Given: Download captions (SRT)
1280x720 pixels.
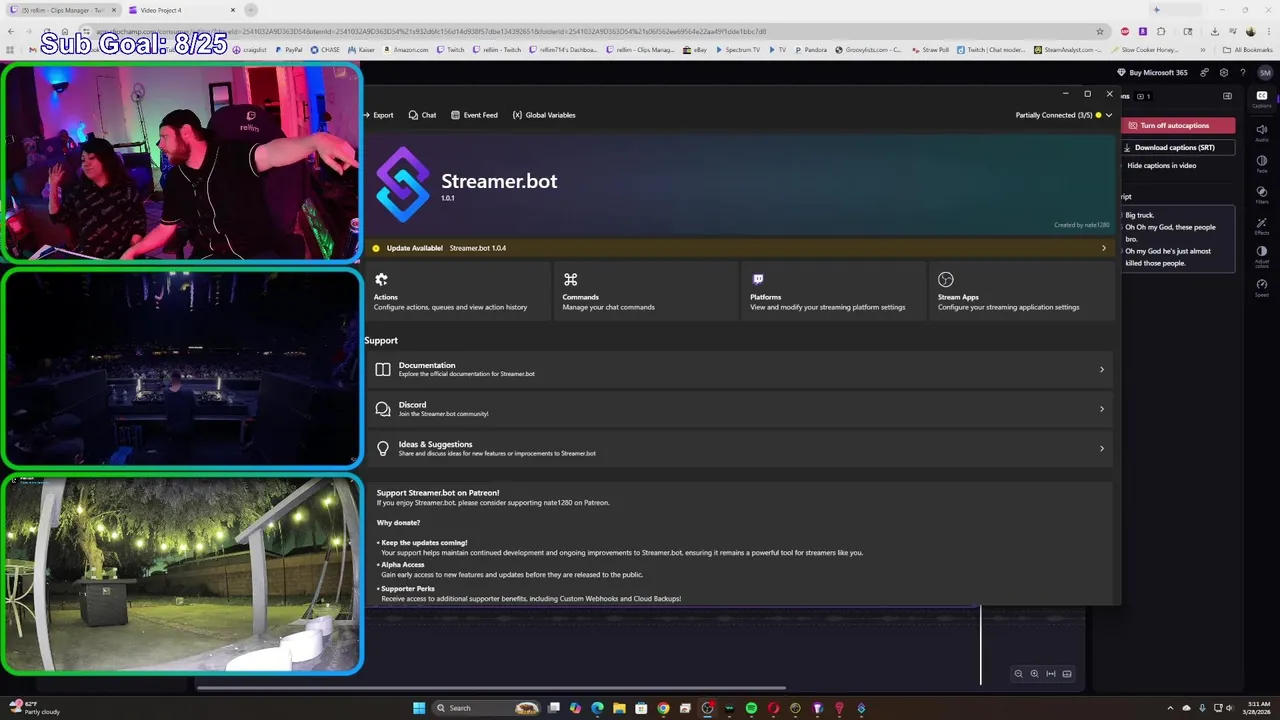Looking at the screenshot, I should pos(1178,148).
